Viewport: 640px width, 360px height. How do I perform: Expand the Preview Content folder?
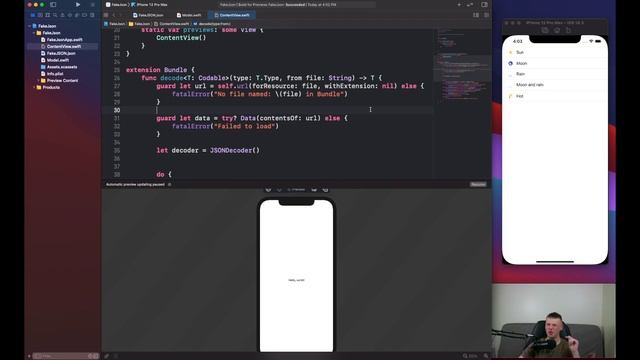coord(38,80)
